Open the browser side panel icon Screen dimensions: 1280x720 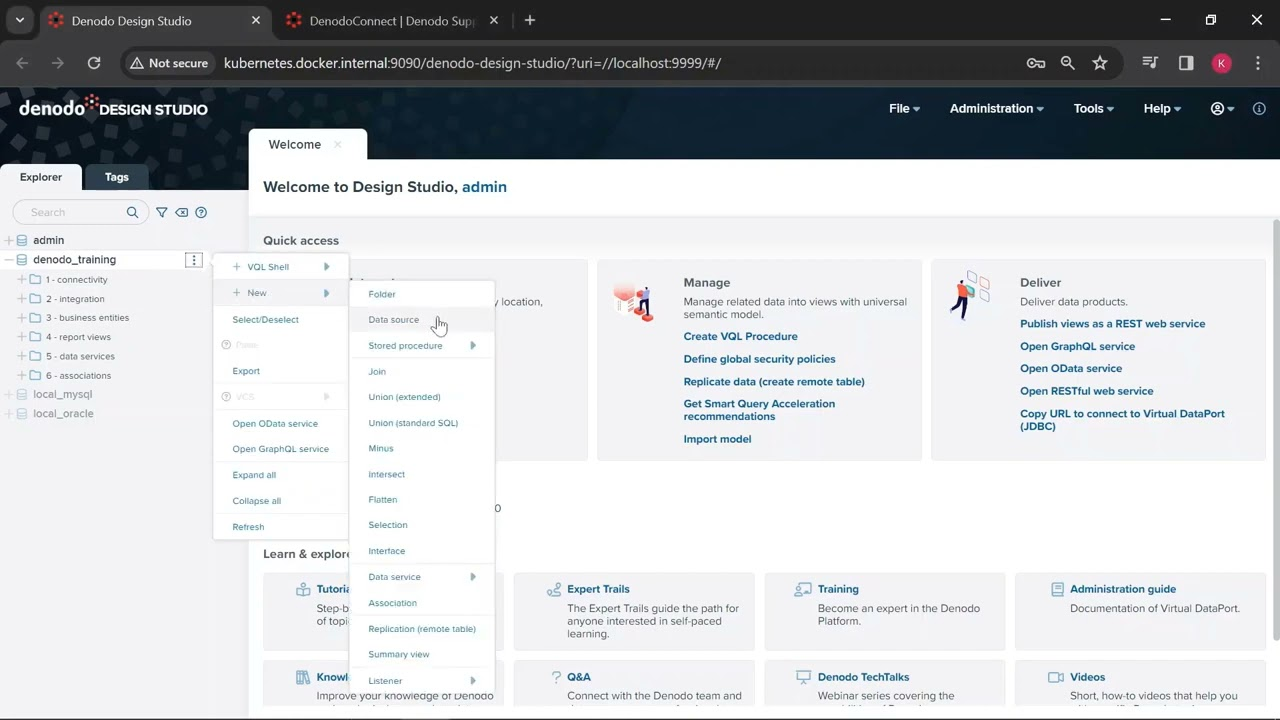click(x=1186, y=63)
